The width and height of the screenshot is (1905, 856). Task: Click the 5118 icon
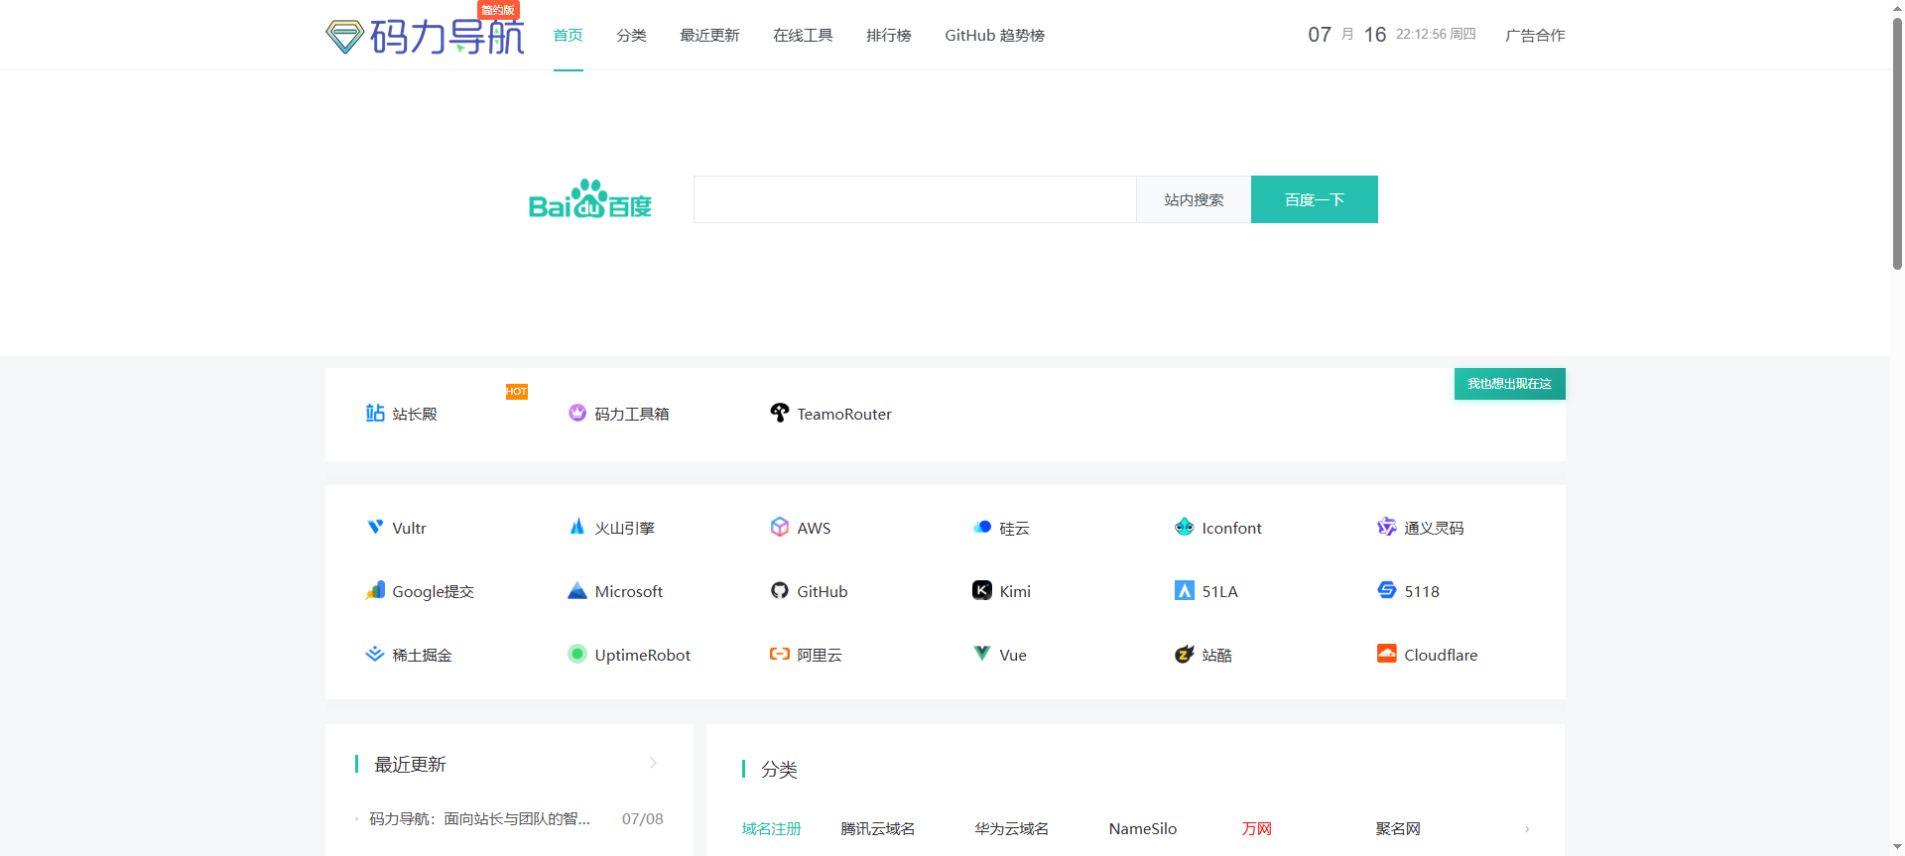pyautogui.click(x=1386, y=591)
